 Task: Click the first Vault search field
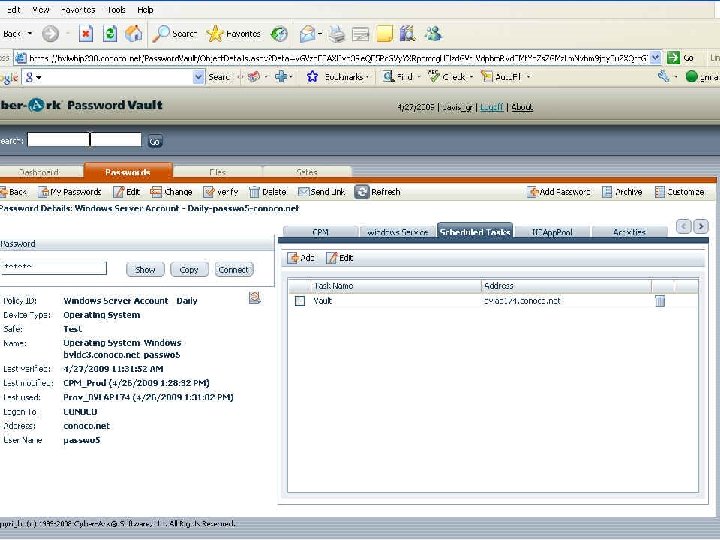58,139
